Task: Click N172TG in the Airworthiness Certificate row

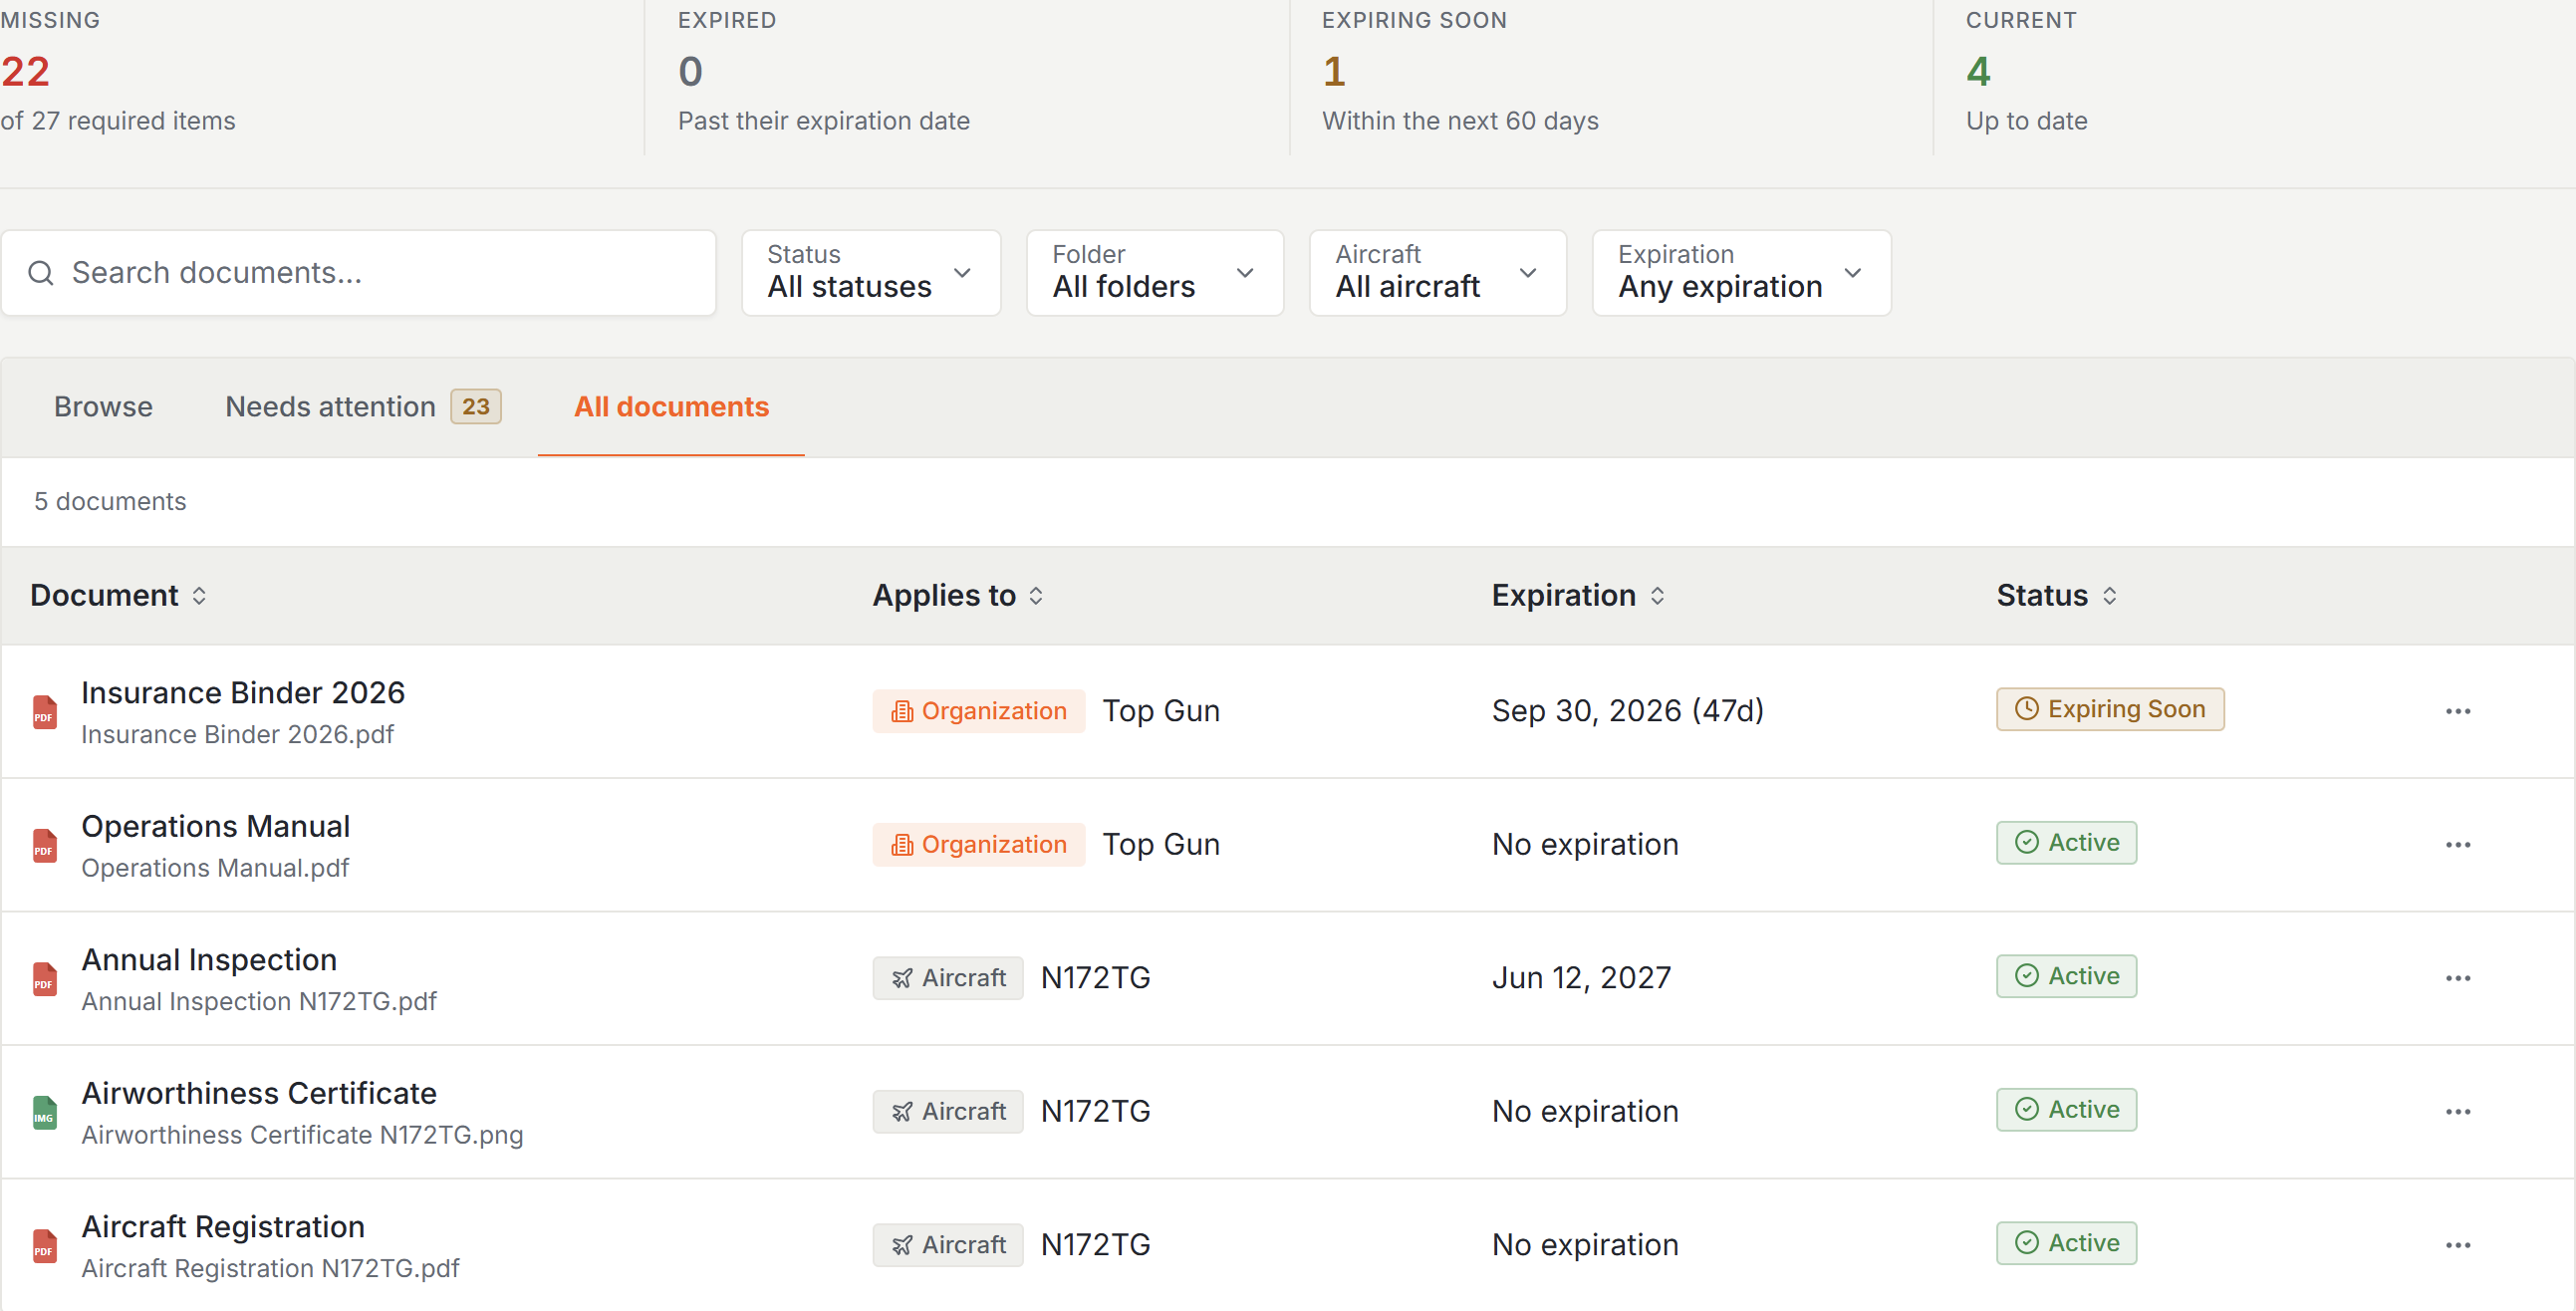Action: pyautogui.click(x=1095, y=1112)
